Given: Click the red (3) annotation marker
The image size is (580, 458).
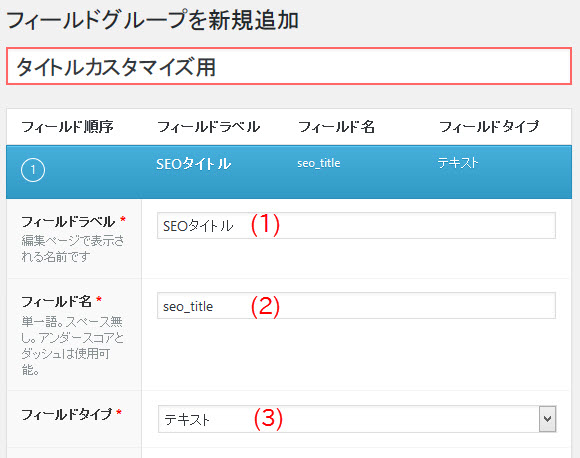Looking at the screenshot, I should (268, 419).
